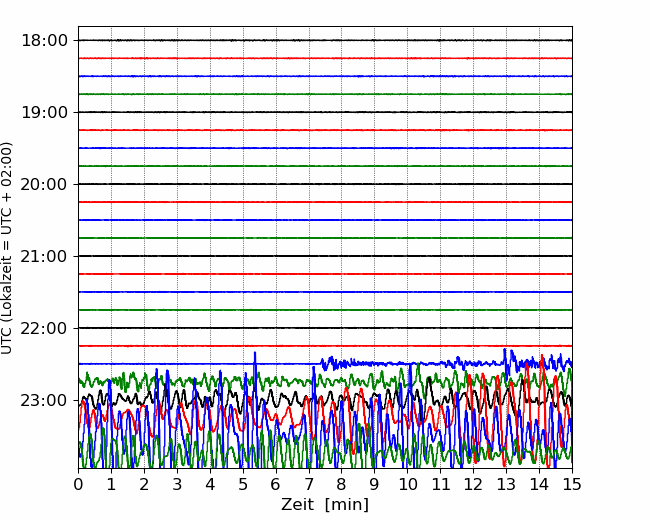
Task: Click the 5 minute tick label
Action: [x=243, y=484]
